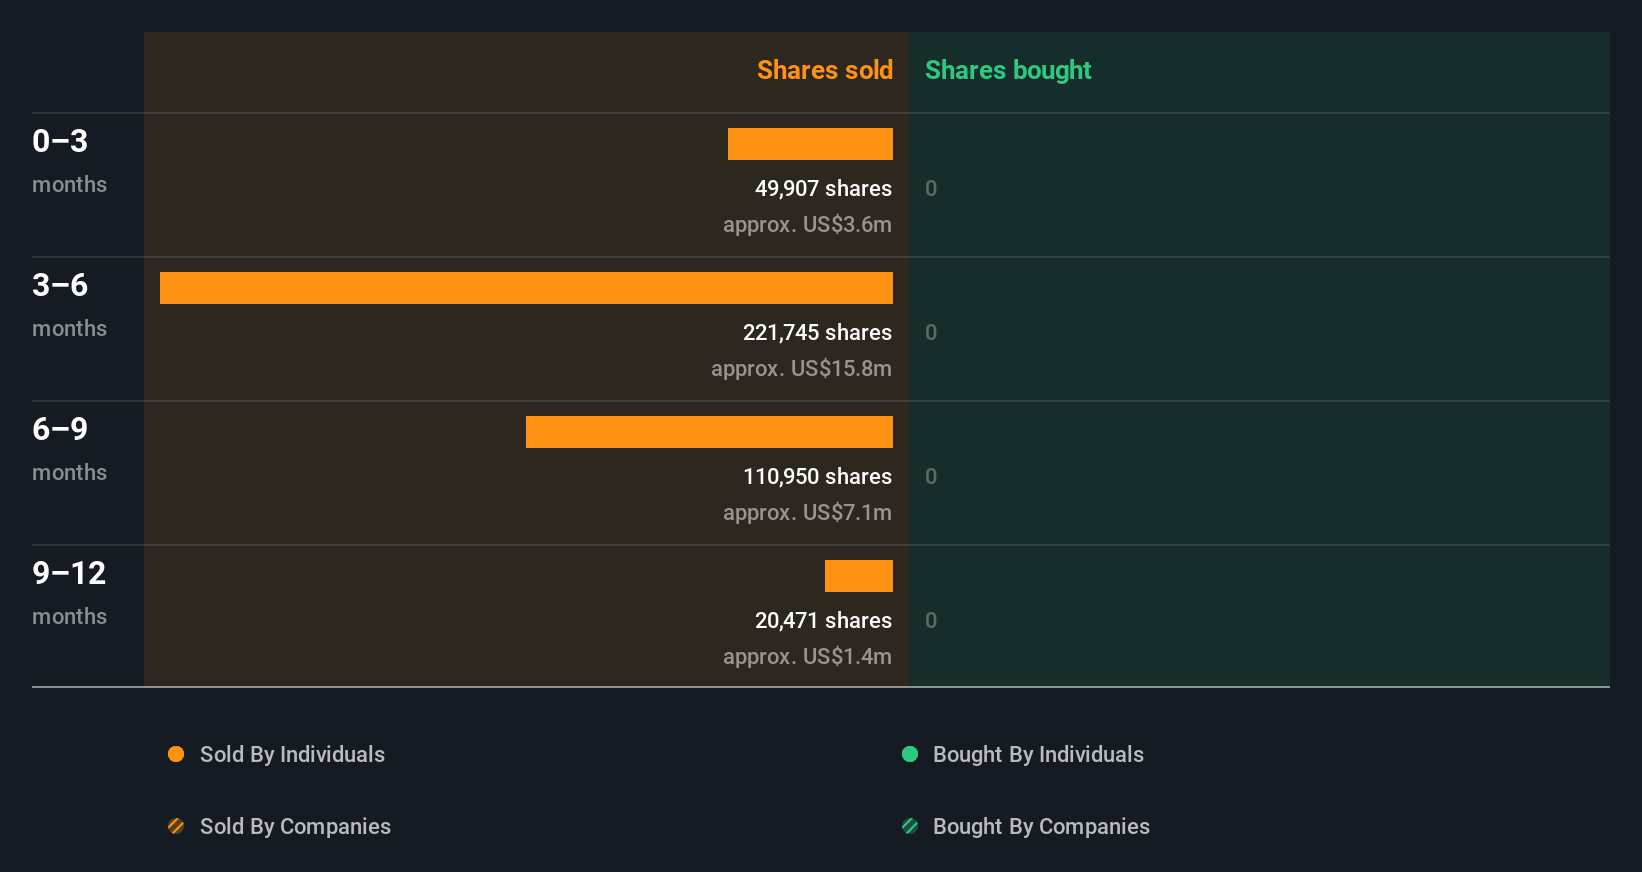Click the 0–3 months orange bar
Image resolution: width=1642 pixels, height=872 pixels.
click(810, 144)
